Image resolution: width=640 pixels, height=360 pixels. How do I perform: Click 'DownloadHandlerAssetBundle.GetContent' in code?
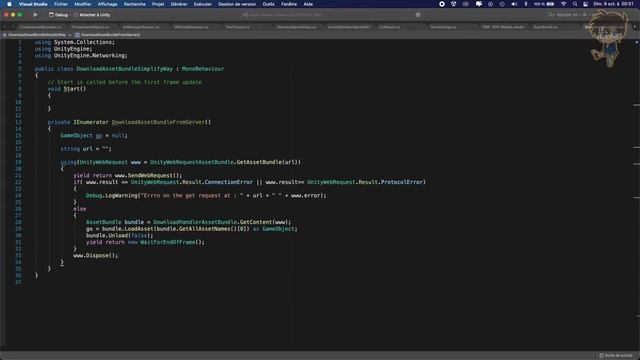click(213, 222)
